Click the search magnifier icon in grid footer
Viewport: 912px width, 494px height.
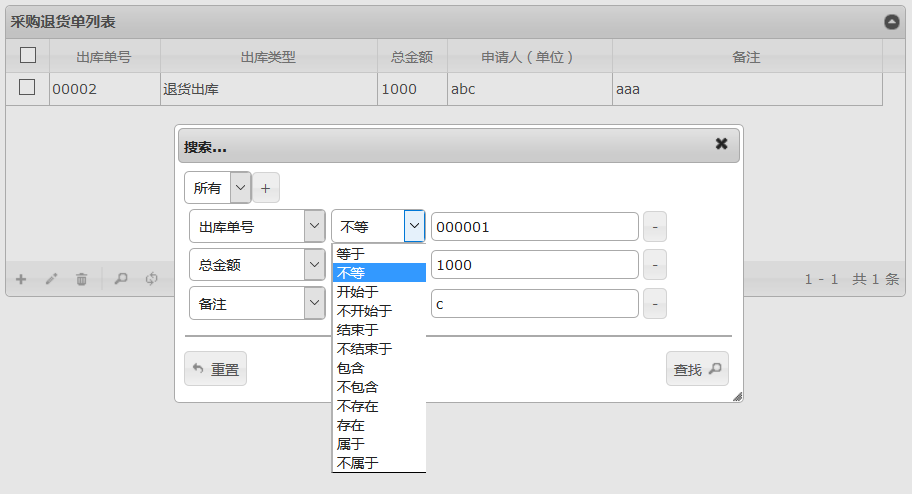point(121,279)
